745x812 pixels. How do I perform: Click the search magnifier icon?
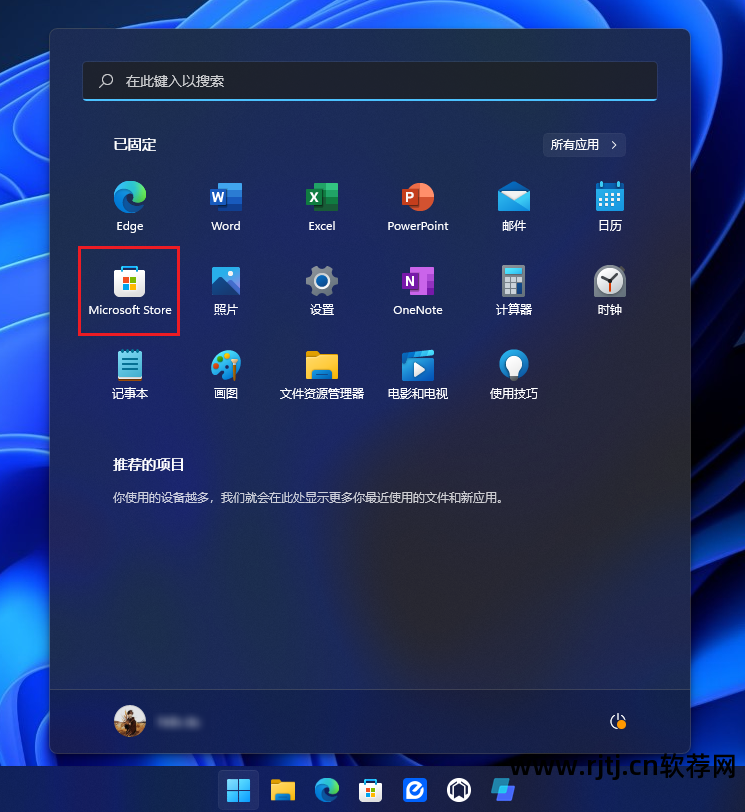pyautogui.click(x=106, y=80)
